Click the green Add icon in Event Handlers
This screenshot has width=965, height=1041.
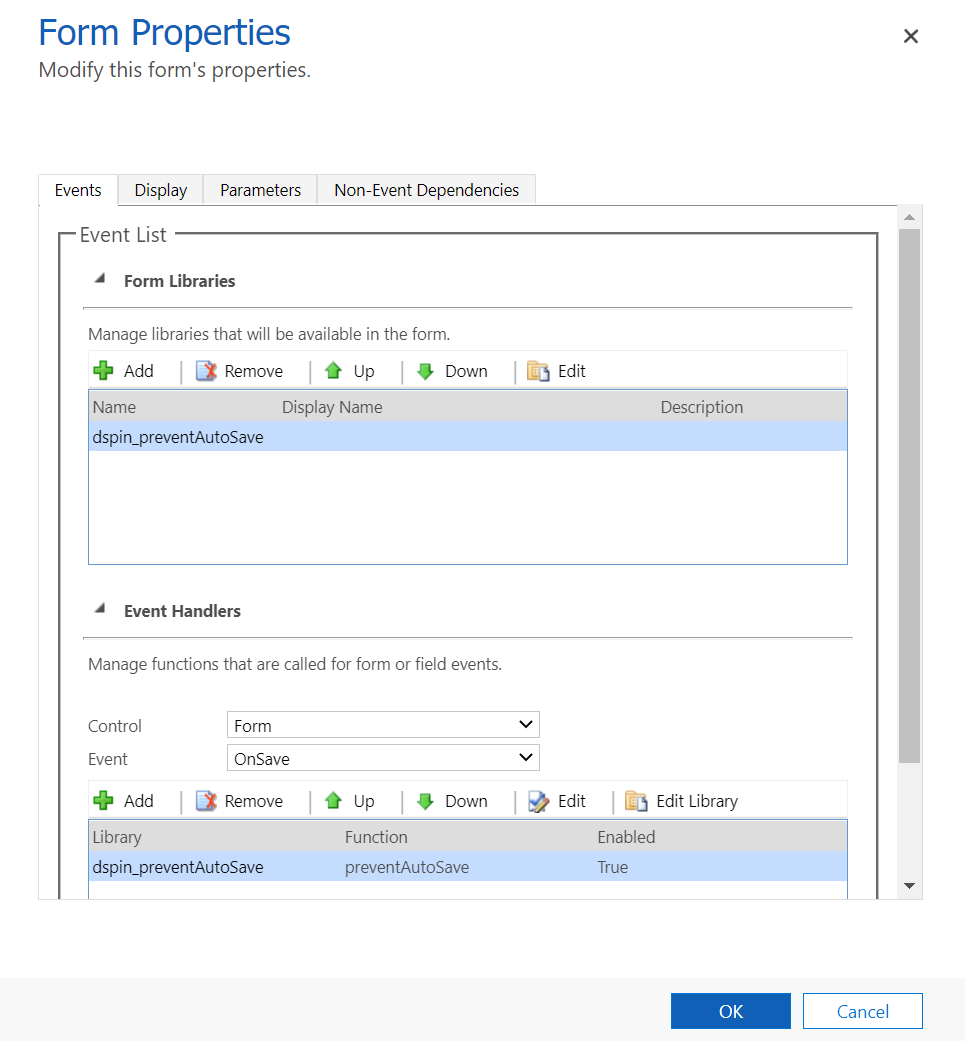[104, 801]
